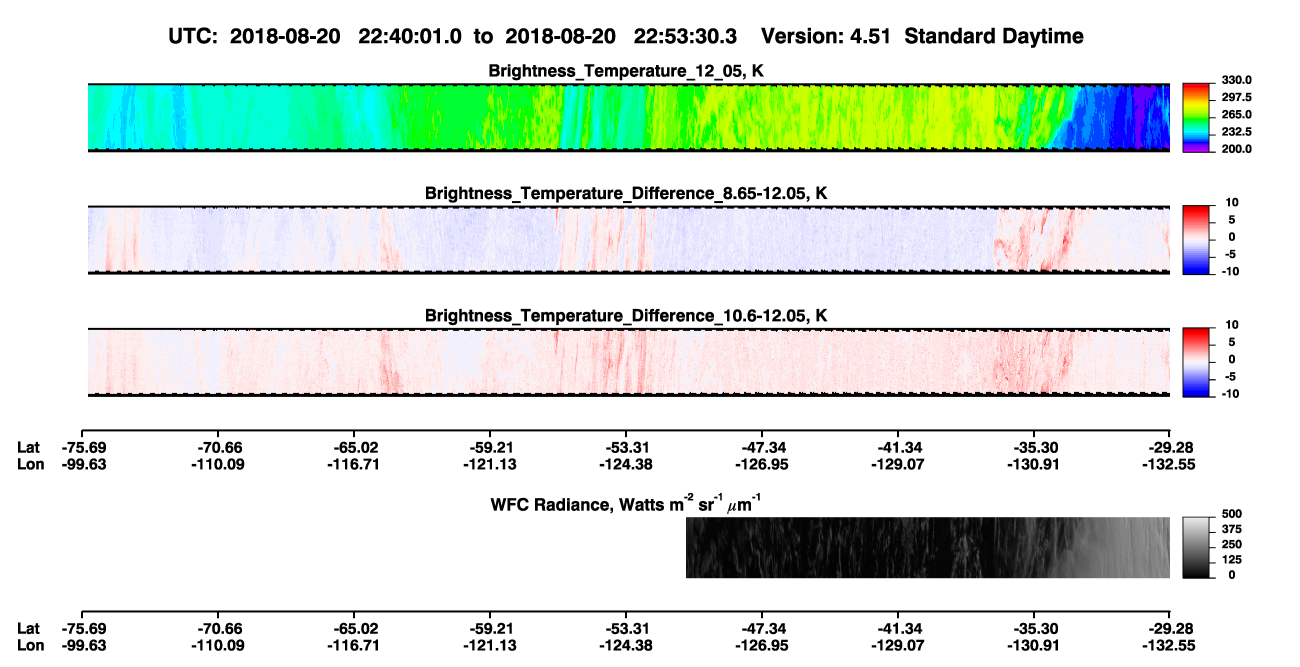Click longitude -132.55 on the bottommost axis
The width and height of the screenshot is (1300, 667).
pyautogui.click(x=1169, y=645)
